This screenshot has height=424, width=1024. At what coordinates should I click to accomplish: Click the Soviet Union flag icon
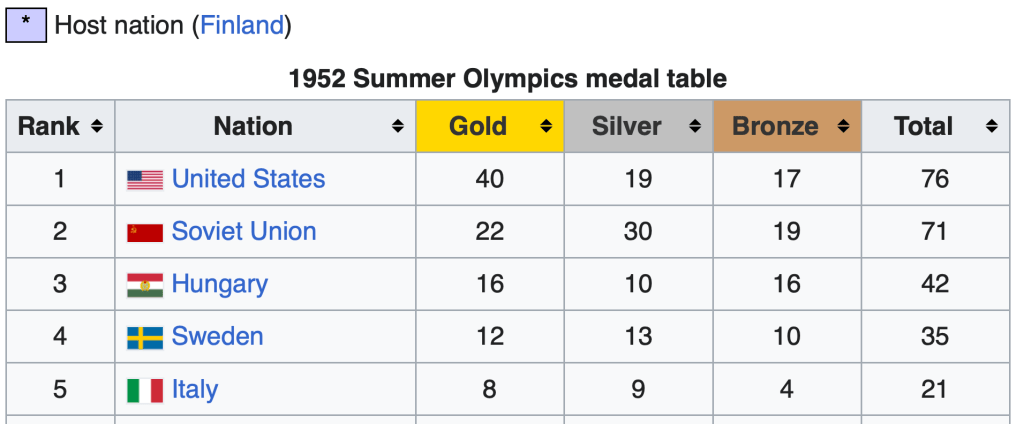(145, 233)
